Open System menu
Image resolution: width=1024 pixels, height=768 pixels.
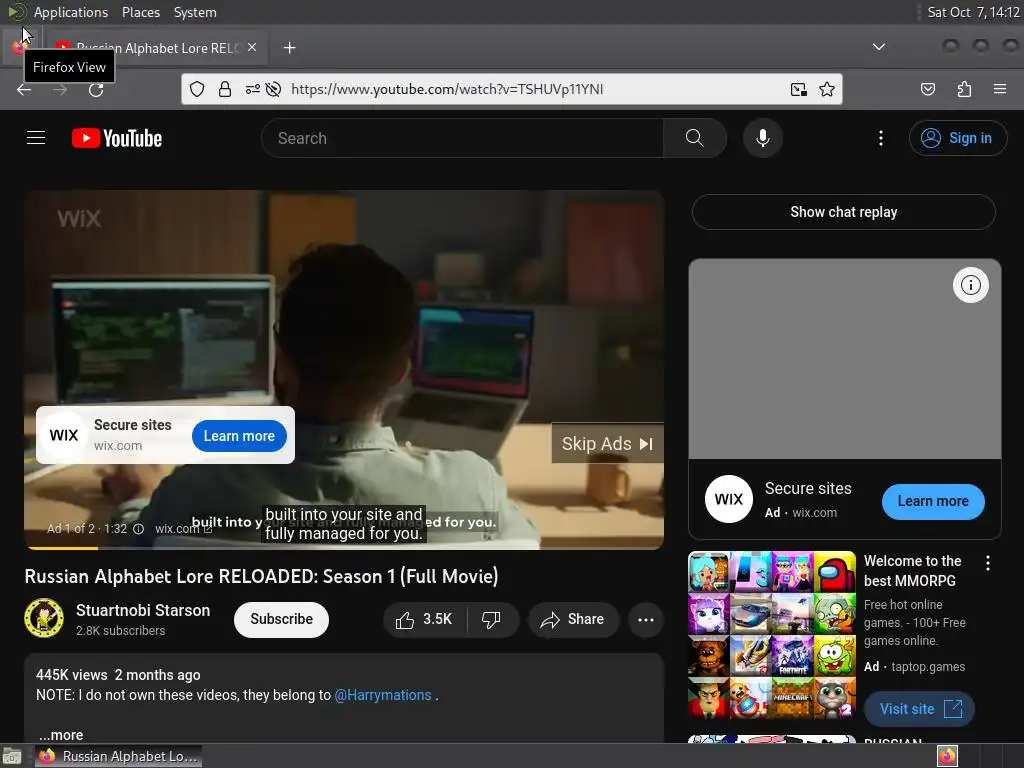(195, 12)
